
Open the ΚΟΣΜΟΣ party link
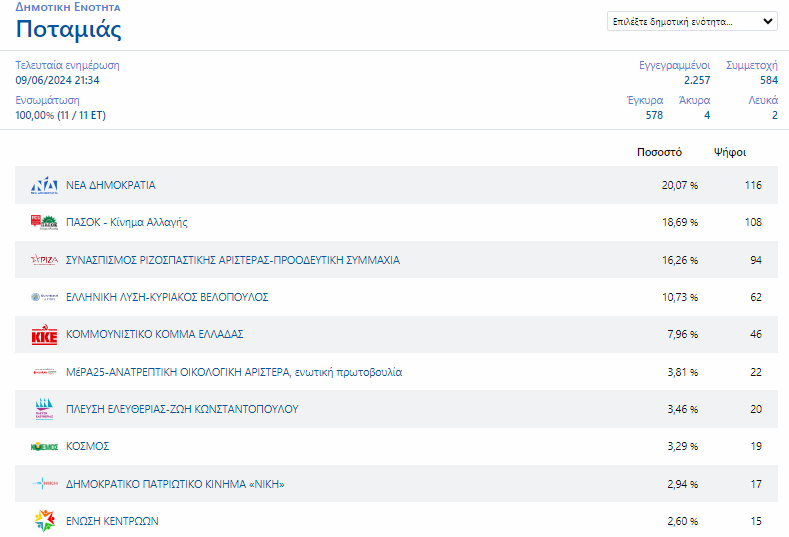[88, 446]
